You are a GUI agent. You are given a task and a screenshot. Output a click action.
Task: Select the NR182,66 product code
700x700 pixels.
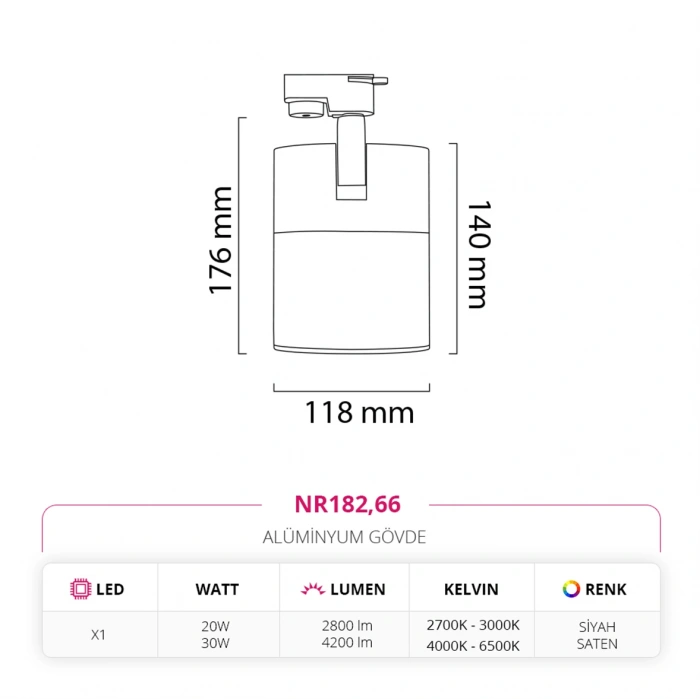tap(347, 504)
